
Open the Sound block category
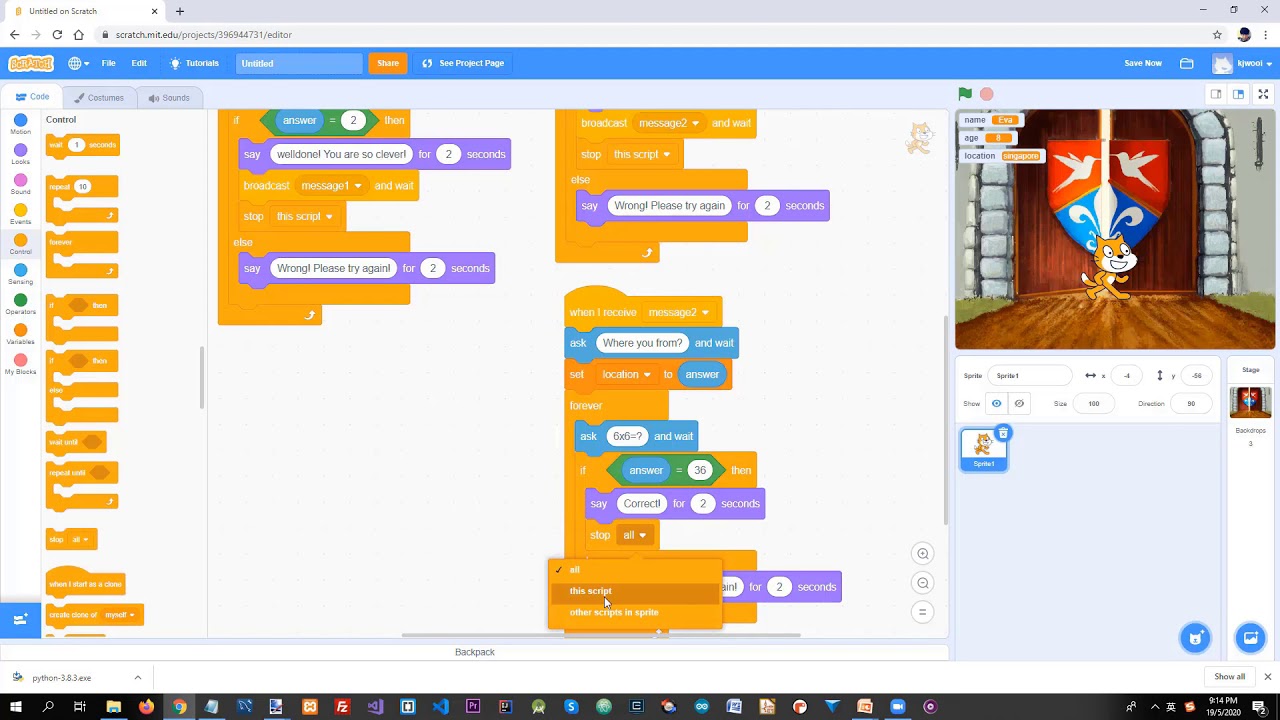pos(20,185)
